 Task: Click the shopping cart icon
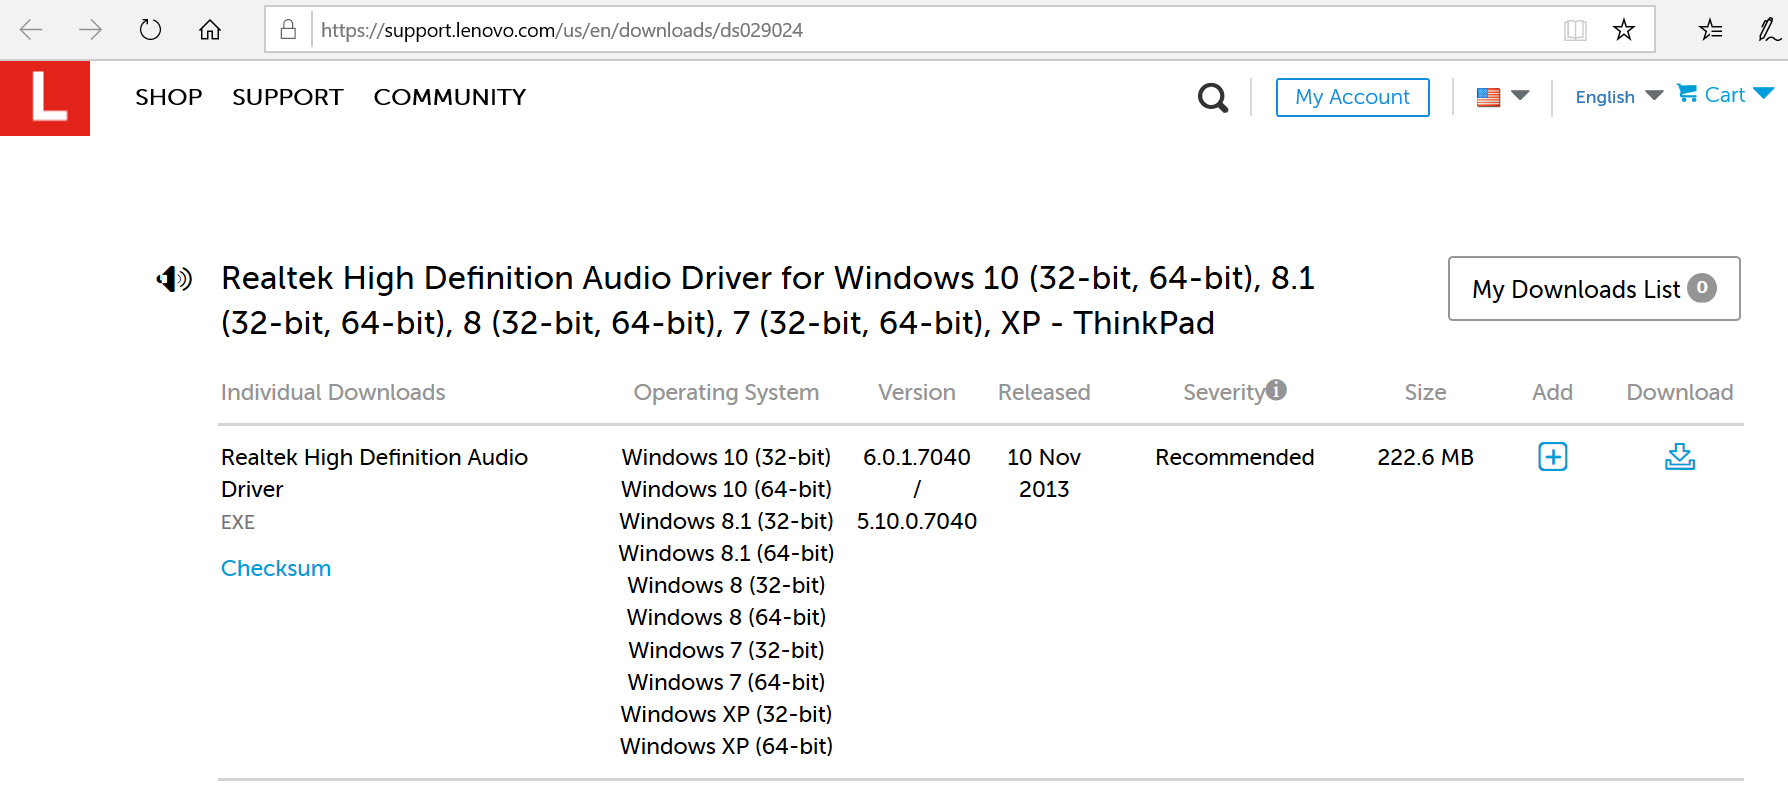tap(1687, 93)
